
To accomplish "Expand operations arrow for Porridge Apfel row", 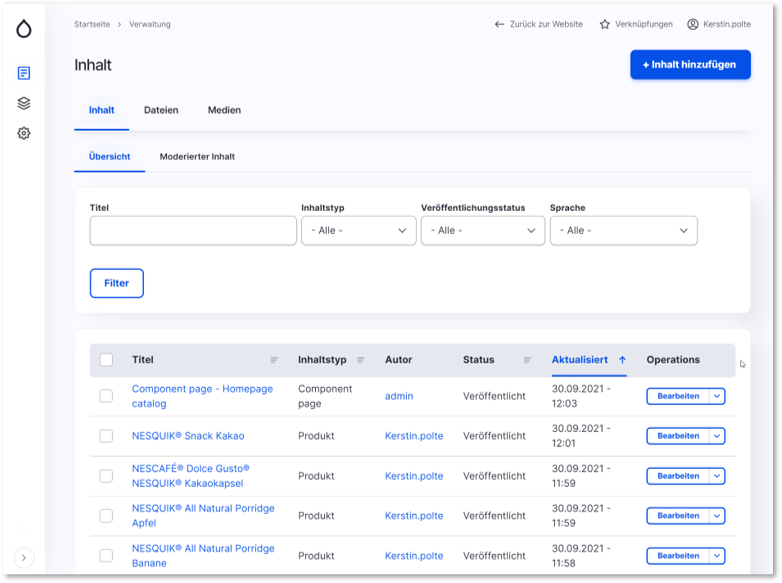I will [717, 516].
